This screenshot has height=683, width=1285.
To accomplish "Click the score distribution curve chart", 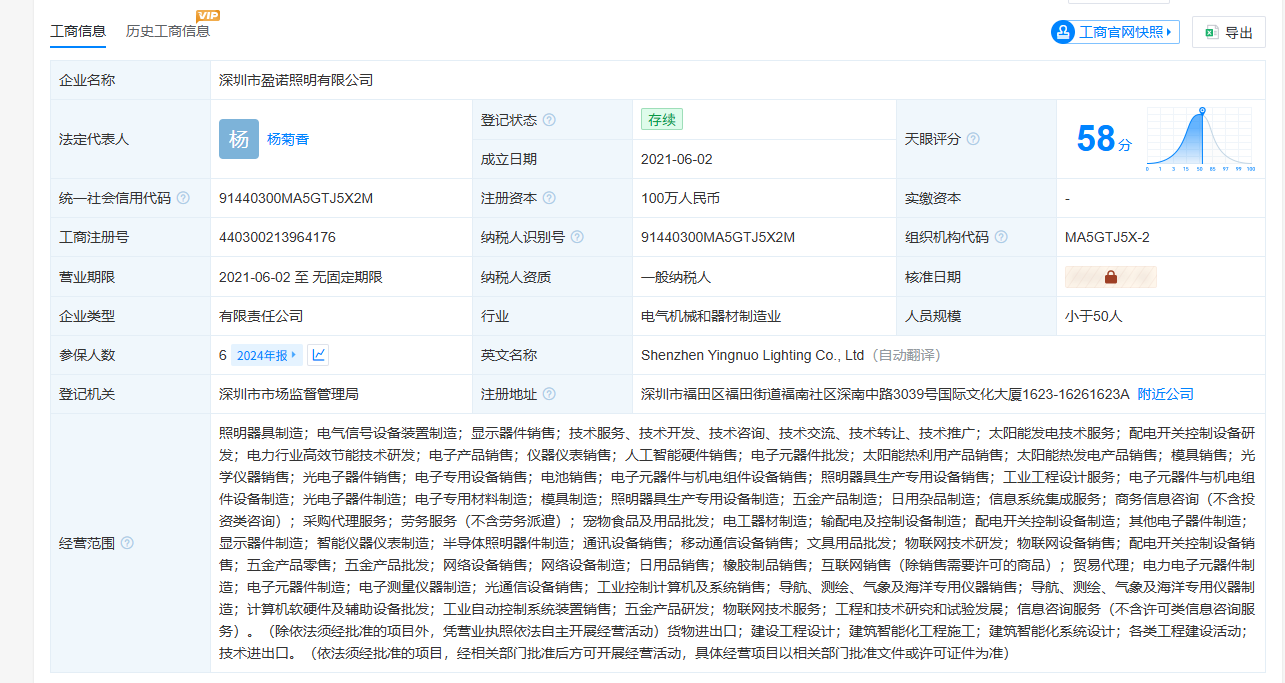I will (x=1201, y=139).
